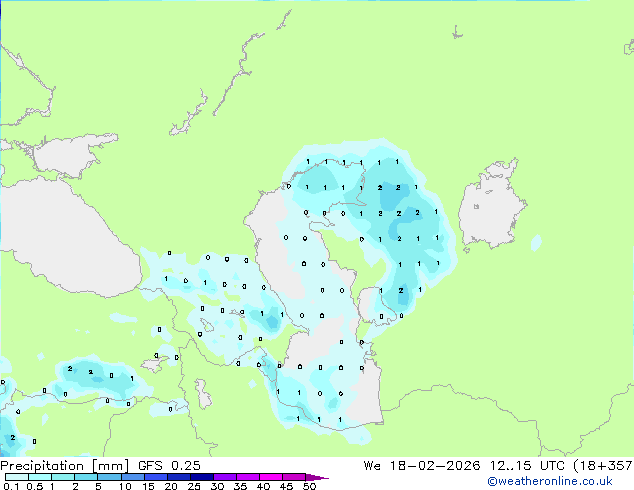
Task: Click the above-50 mm arrow tip of legend
Action: 317,477
